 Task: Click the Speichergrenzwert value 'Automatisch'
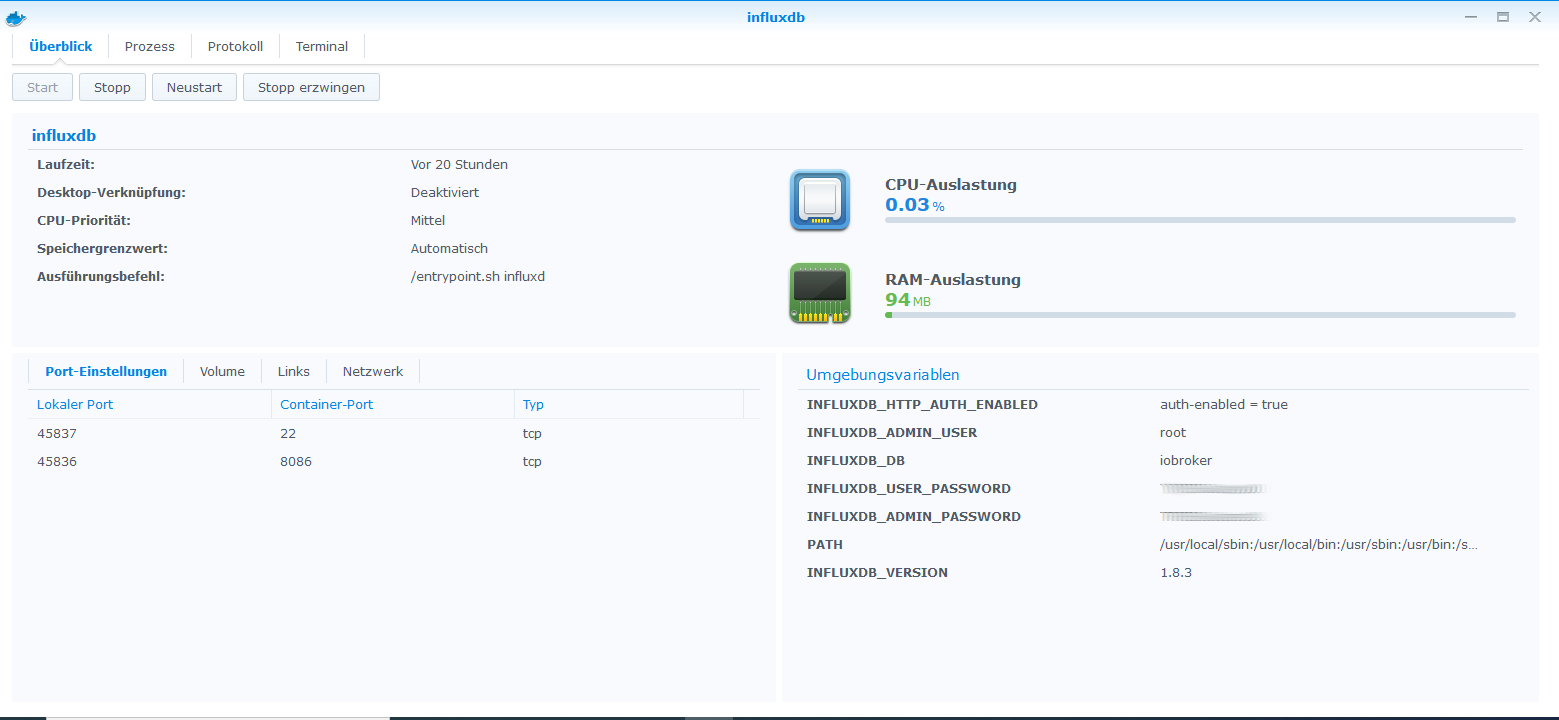pos(449,248)
